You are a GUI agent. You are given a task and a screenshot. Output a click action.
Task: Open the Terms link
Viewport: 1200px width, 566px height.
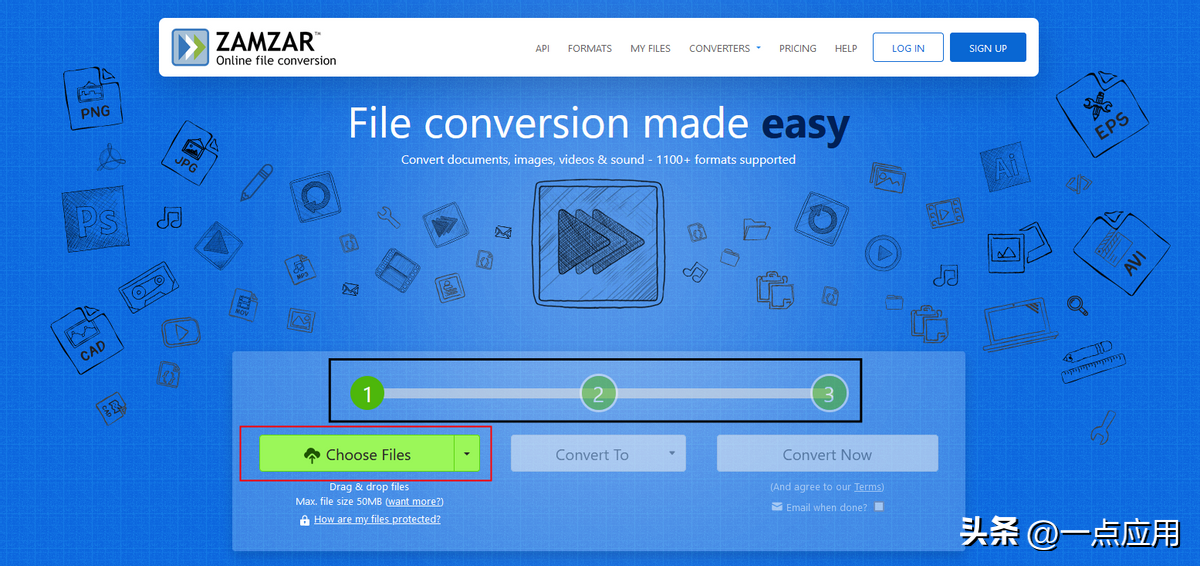[868, 487]
